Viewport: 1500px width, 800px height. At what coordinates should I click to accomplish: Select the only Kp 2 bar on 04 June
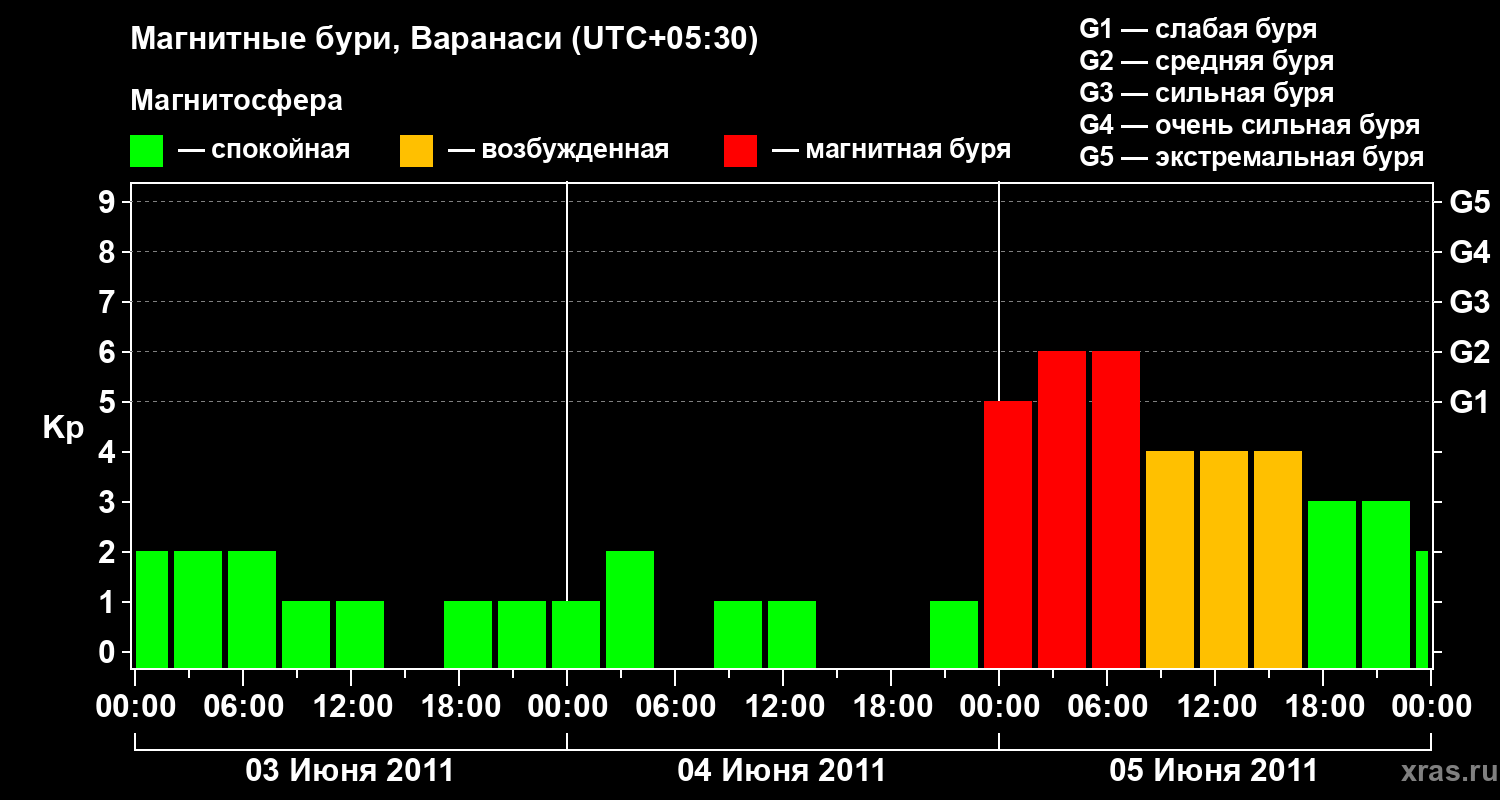630,610
